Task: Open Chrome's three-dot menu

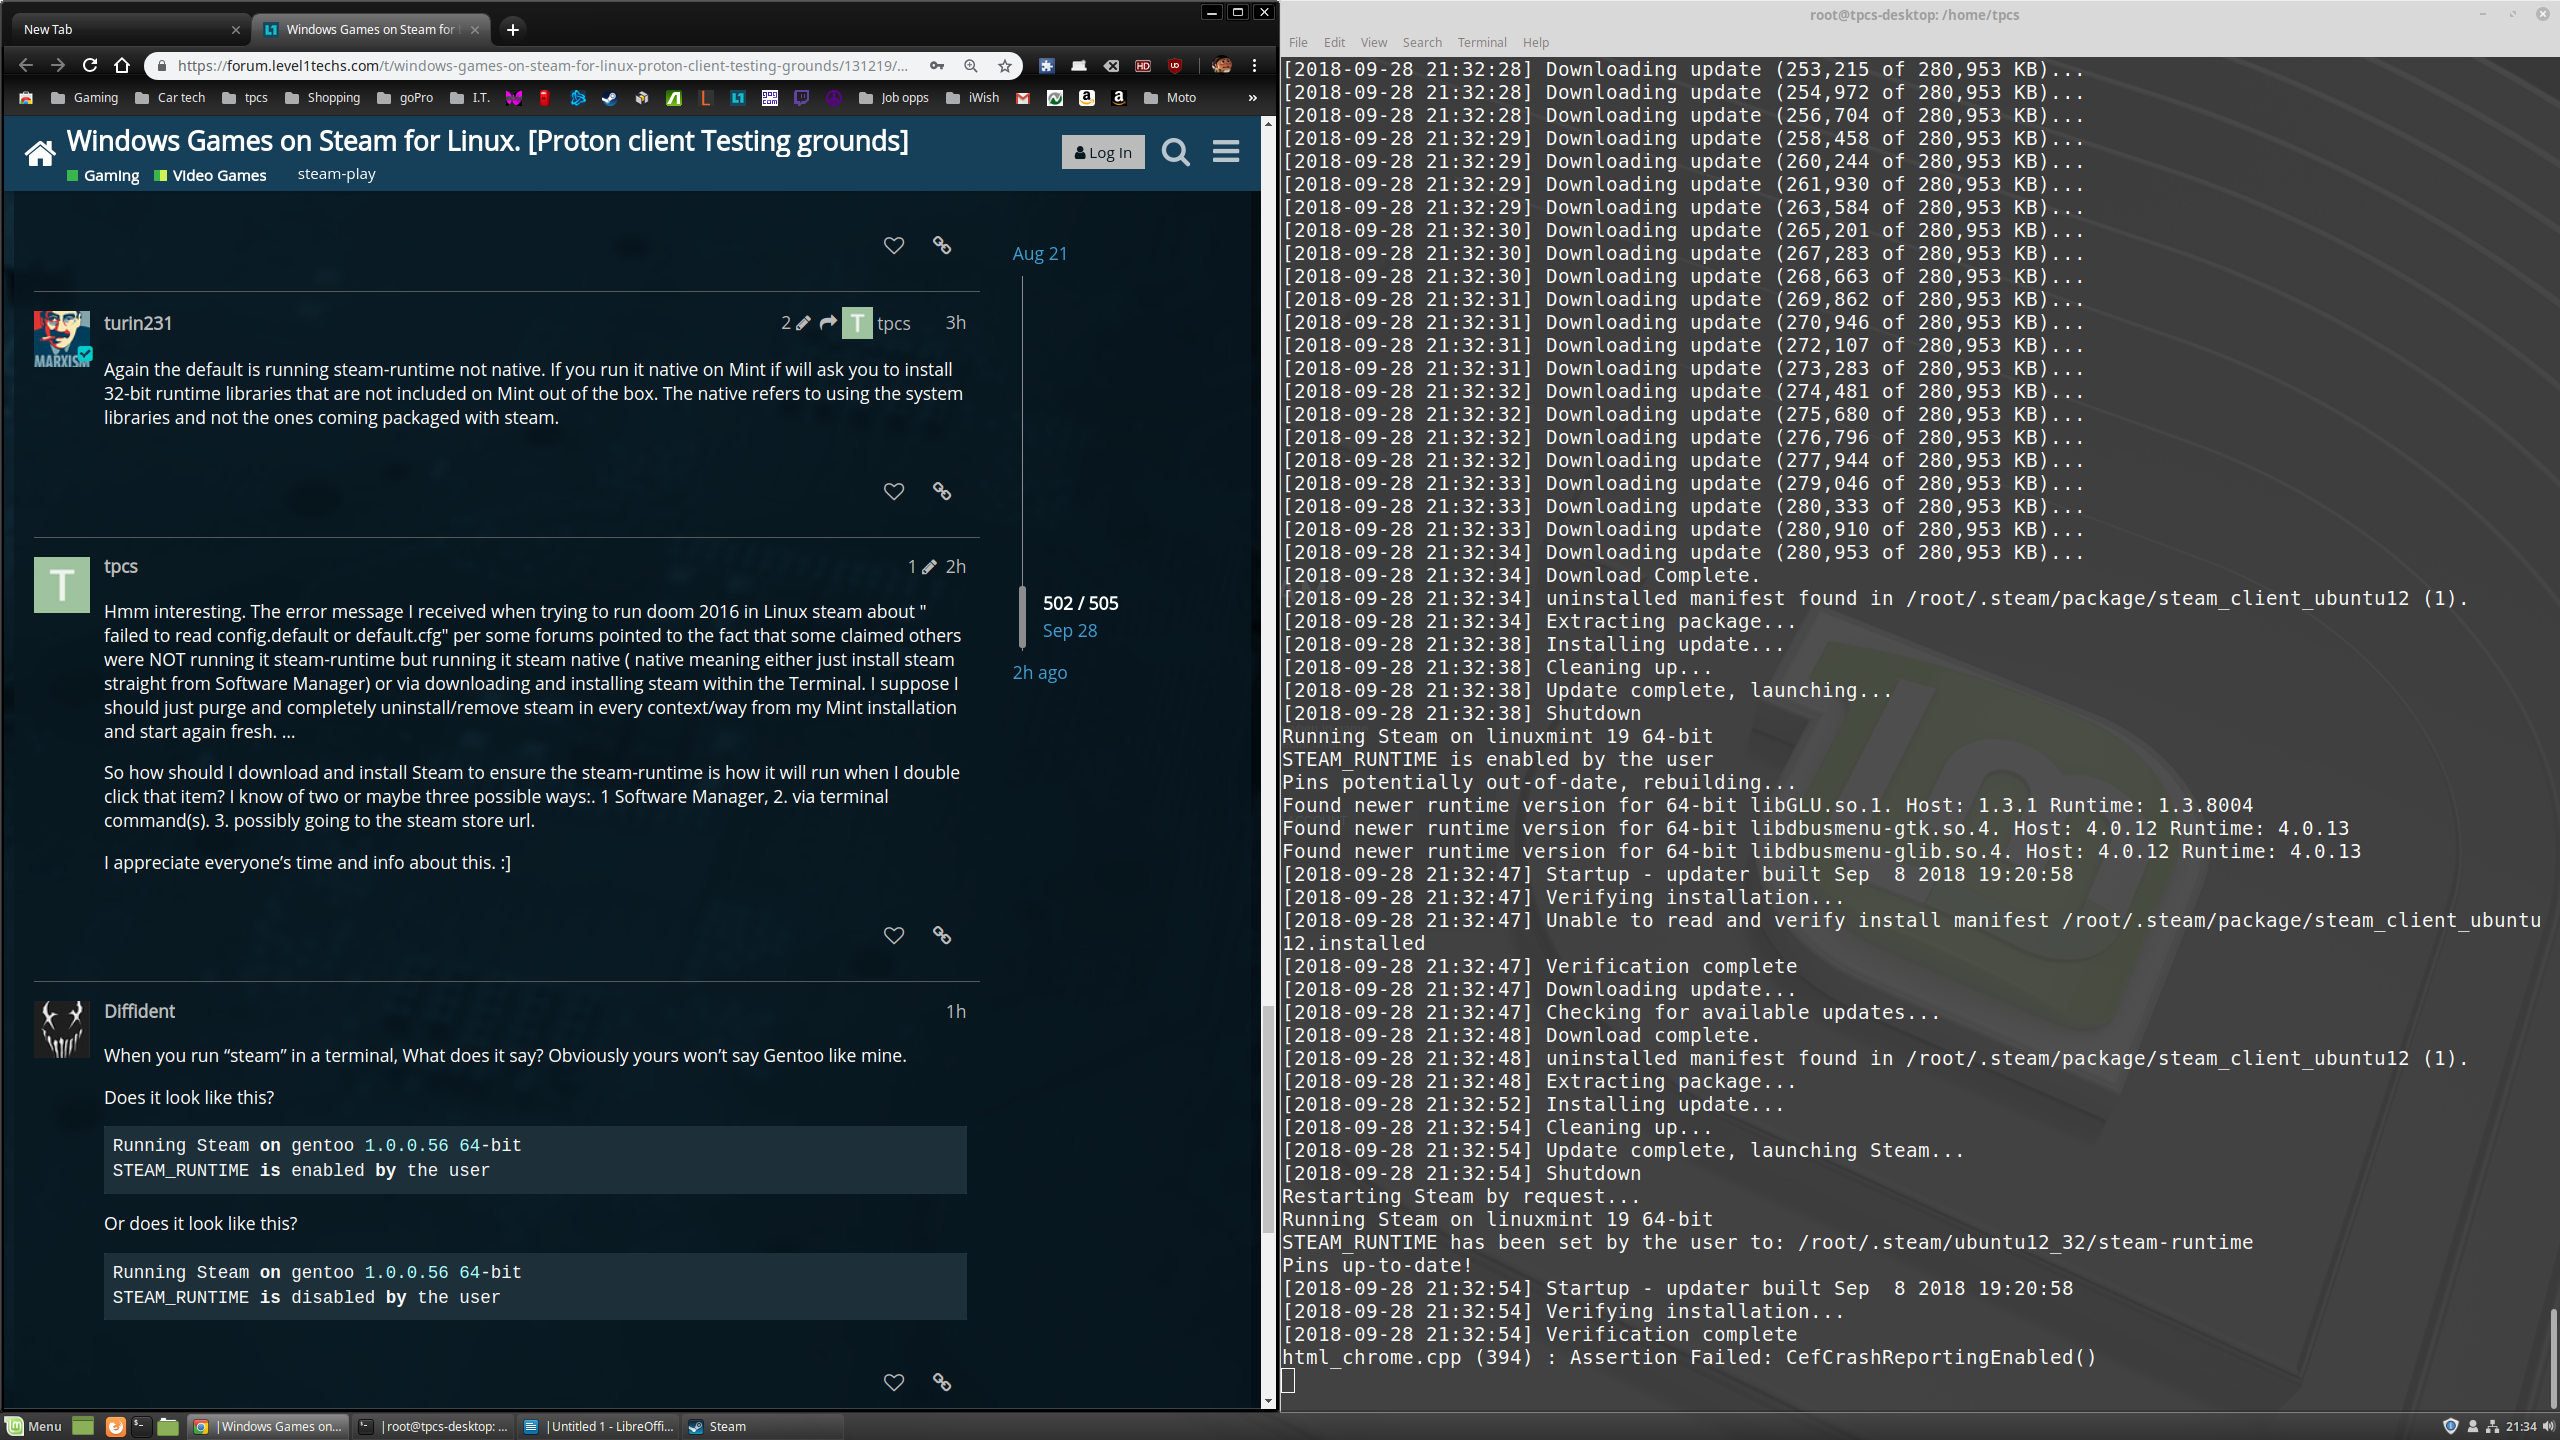Action: [1254, 66]
